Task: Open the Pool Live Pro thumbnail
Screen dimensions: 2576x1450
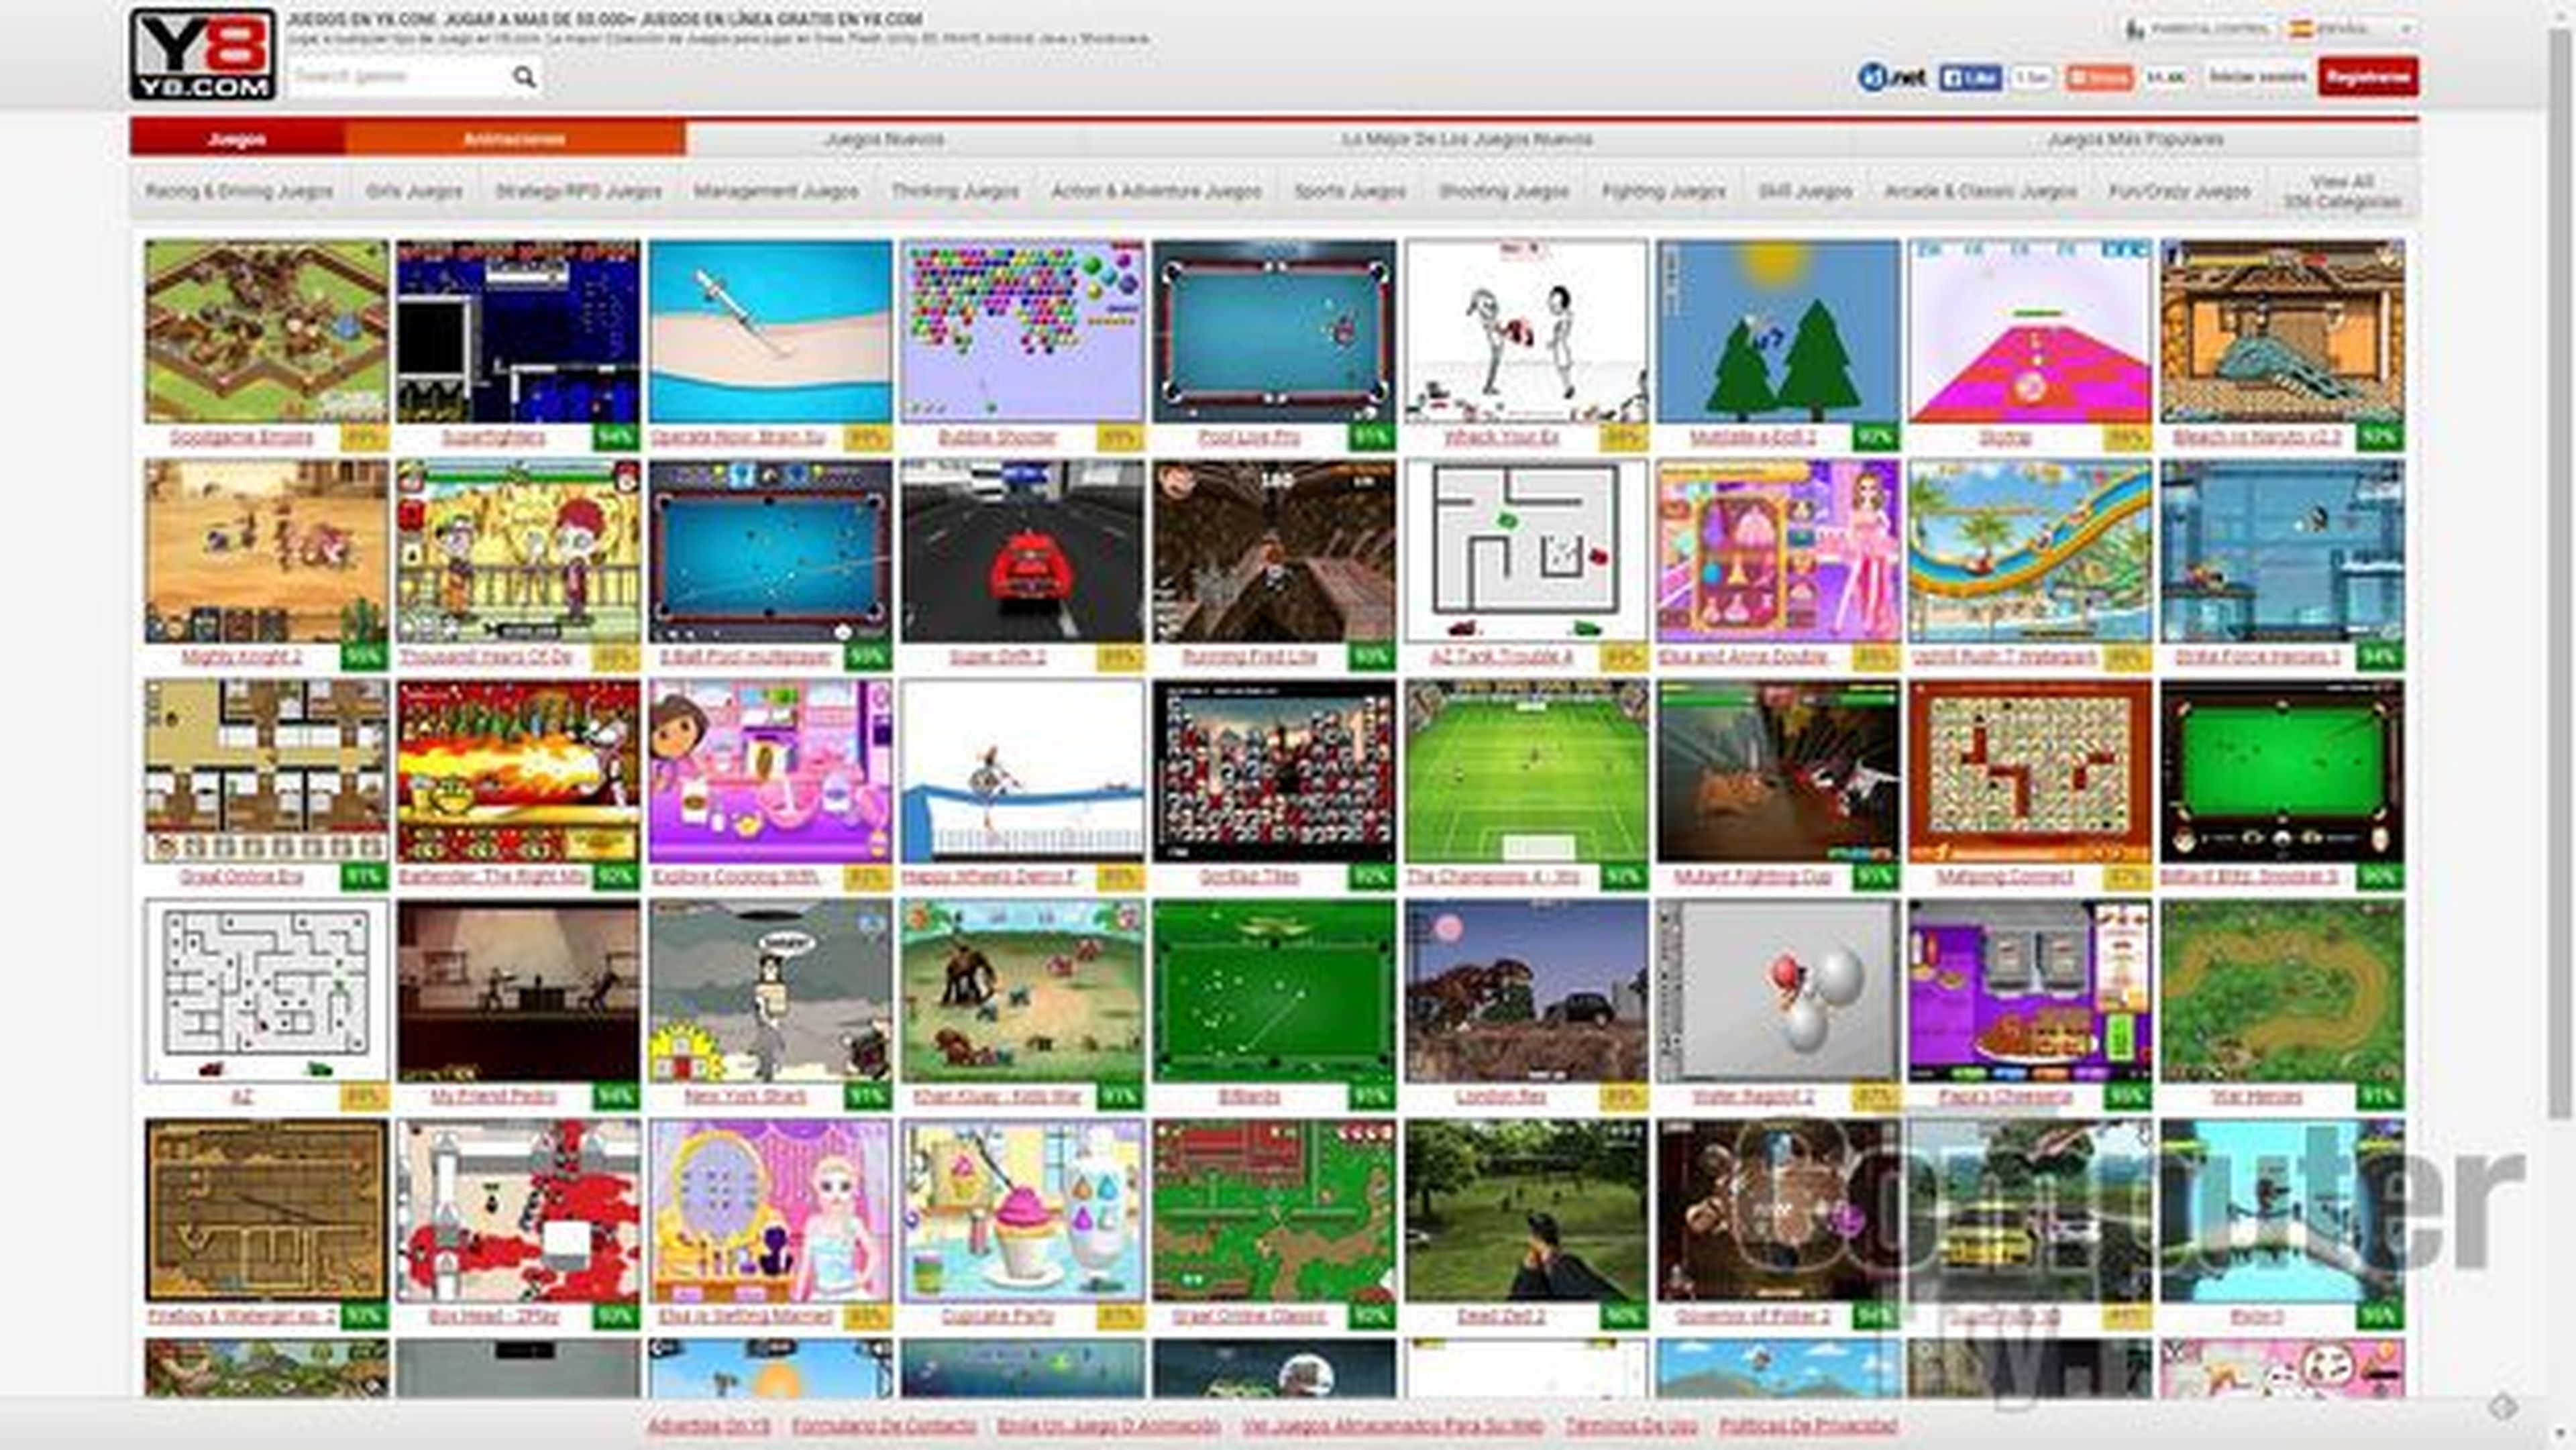Action: [x=1274, y=331]
